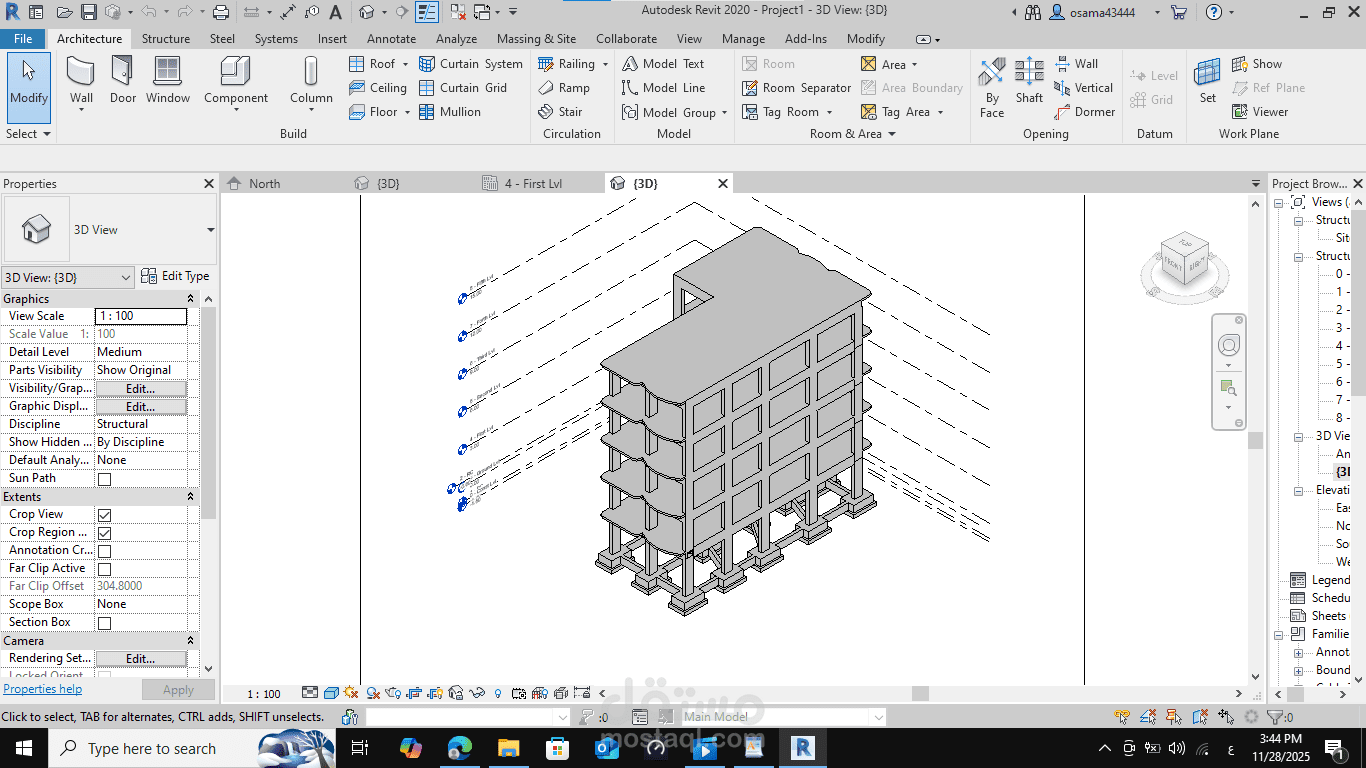Switch to the Structure ribbon tab

pos(166,39)
